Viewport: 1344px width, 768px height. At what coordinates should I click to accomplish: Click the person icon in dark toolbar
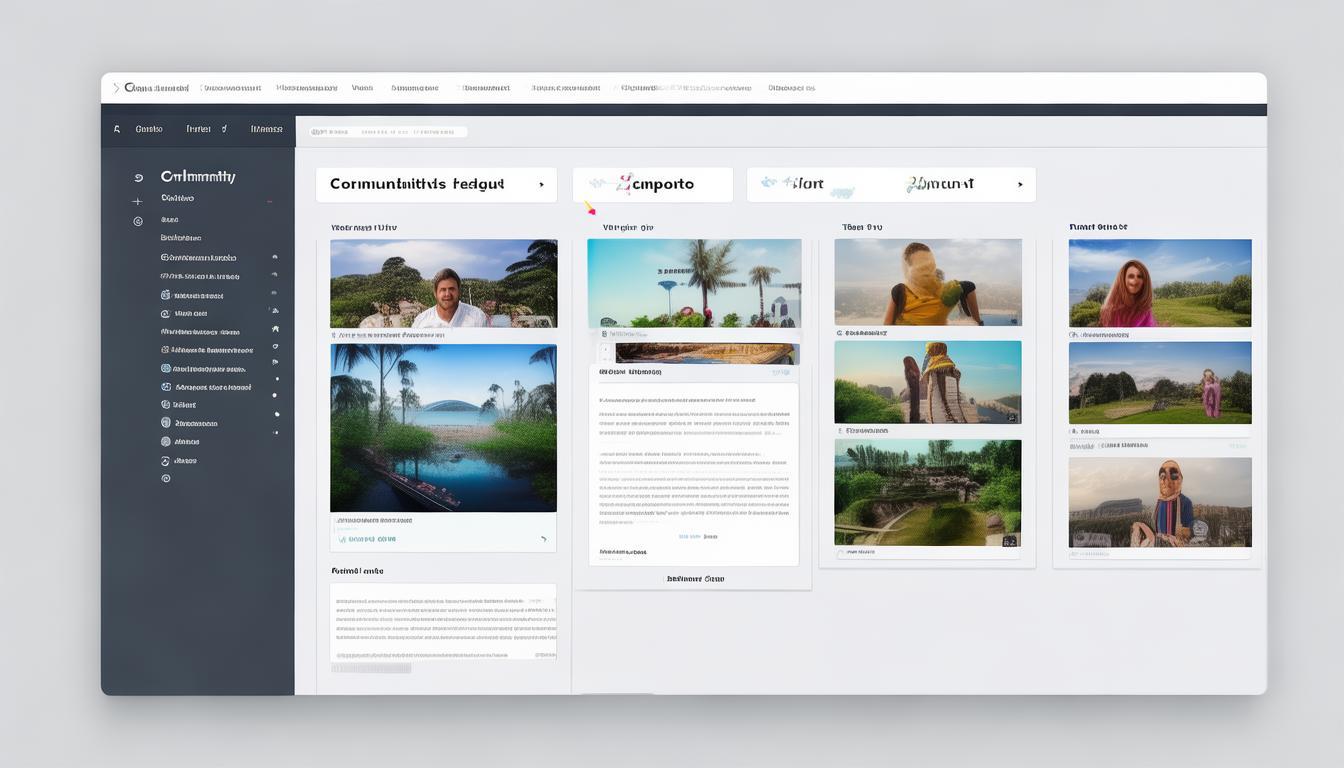click(x=117, y=129)
